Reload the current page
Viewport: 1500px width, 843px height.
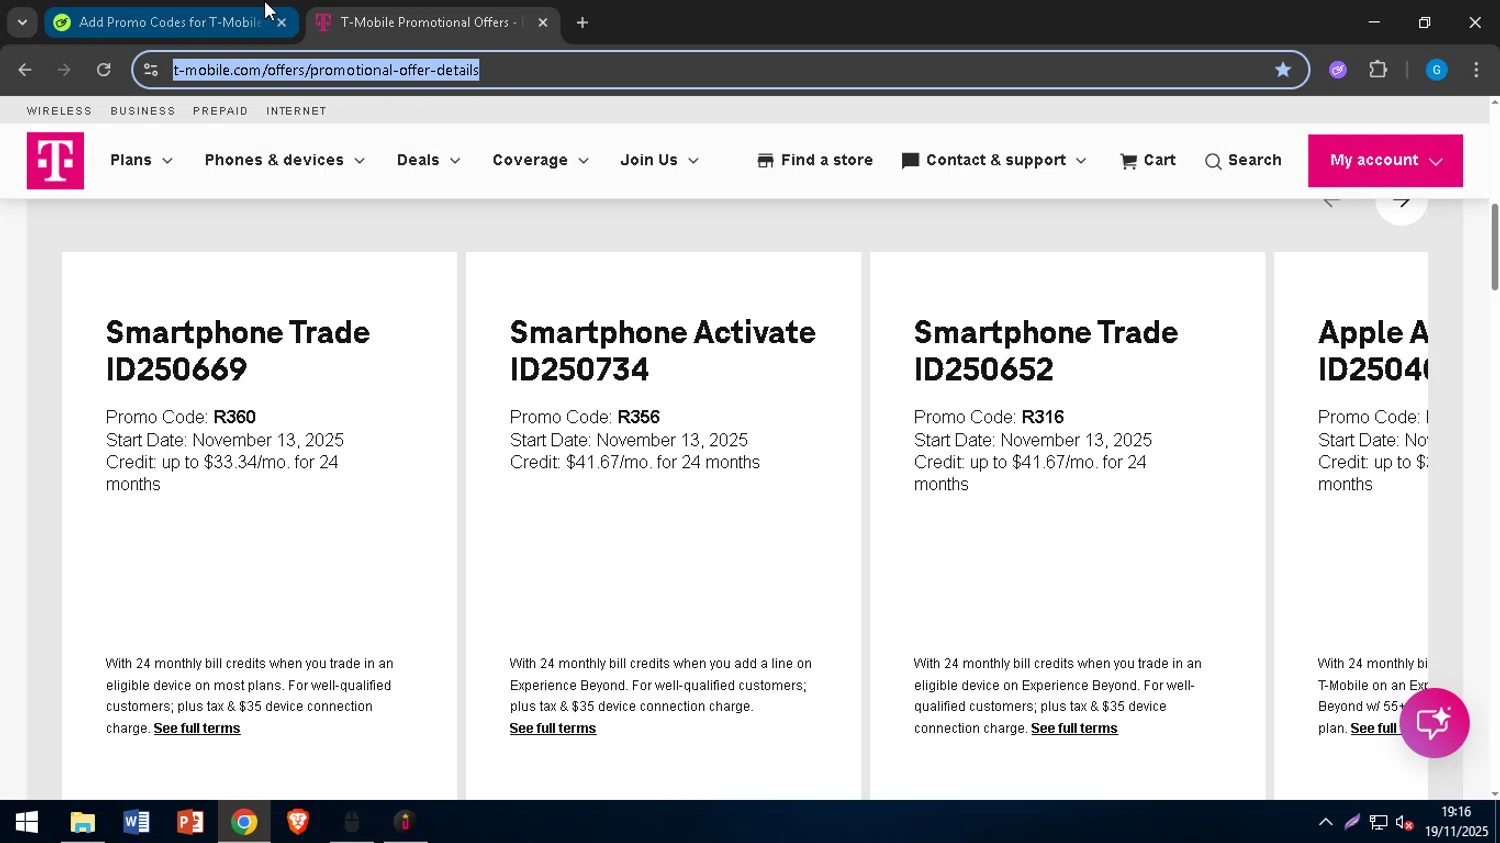[104, 70]
